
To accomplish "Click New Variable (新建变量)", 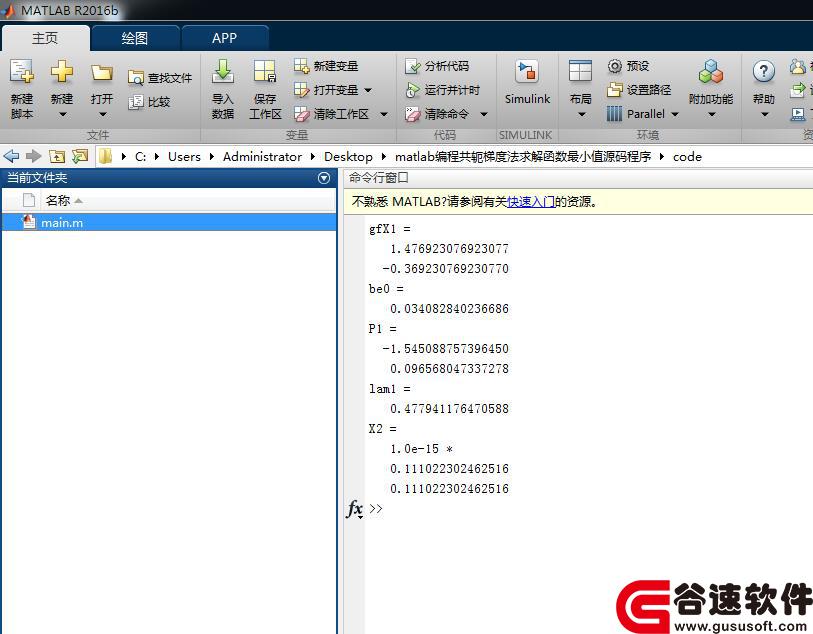I will coord(326,66).
